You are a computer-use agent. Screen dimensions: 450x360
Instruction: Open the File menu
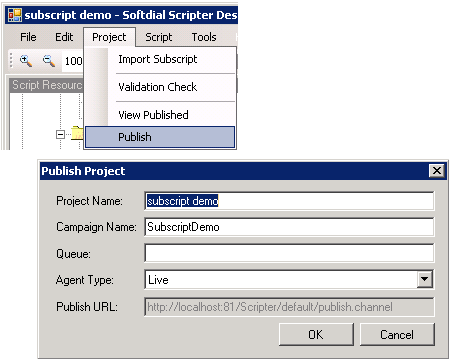(28, 37)
